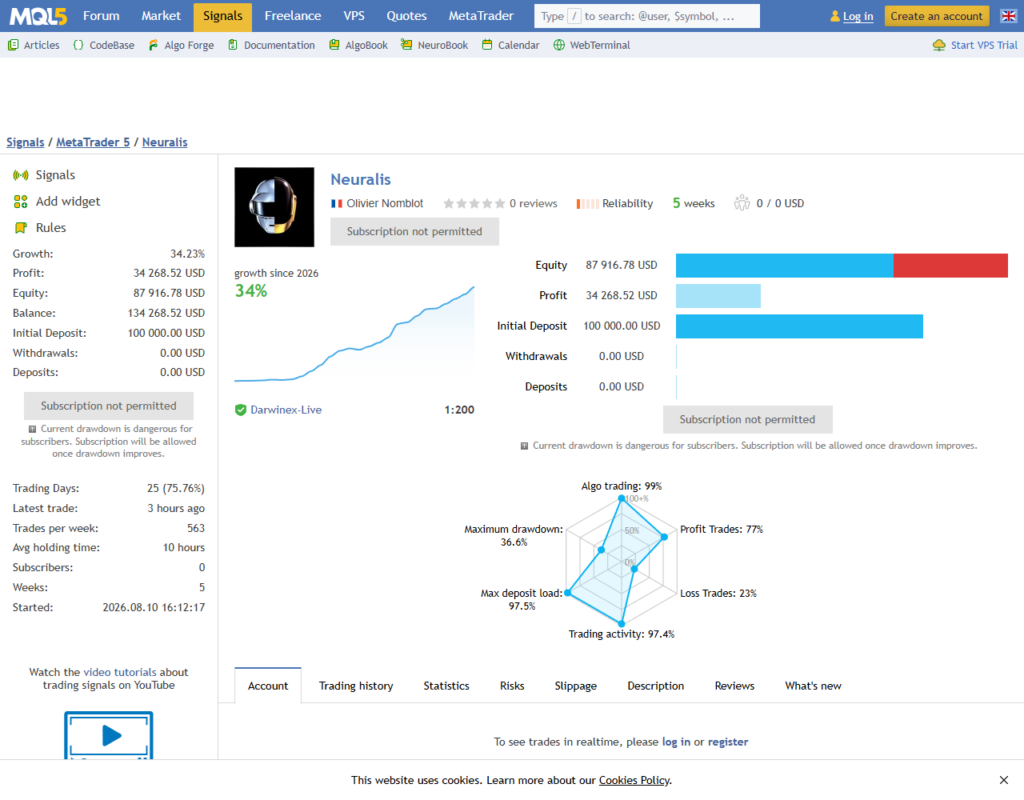Open the Signals menu in top bar

tap(223, 16)
